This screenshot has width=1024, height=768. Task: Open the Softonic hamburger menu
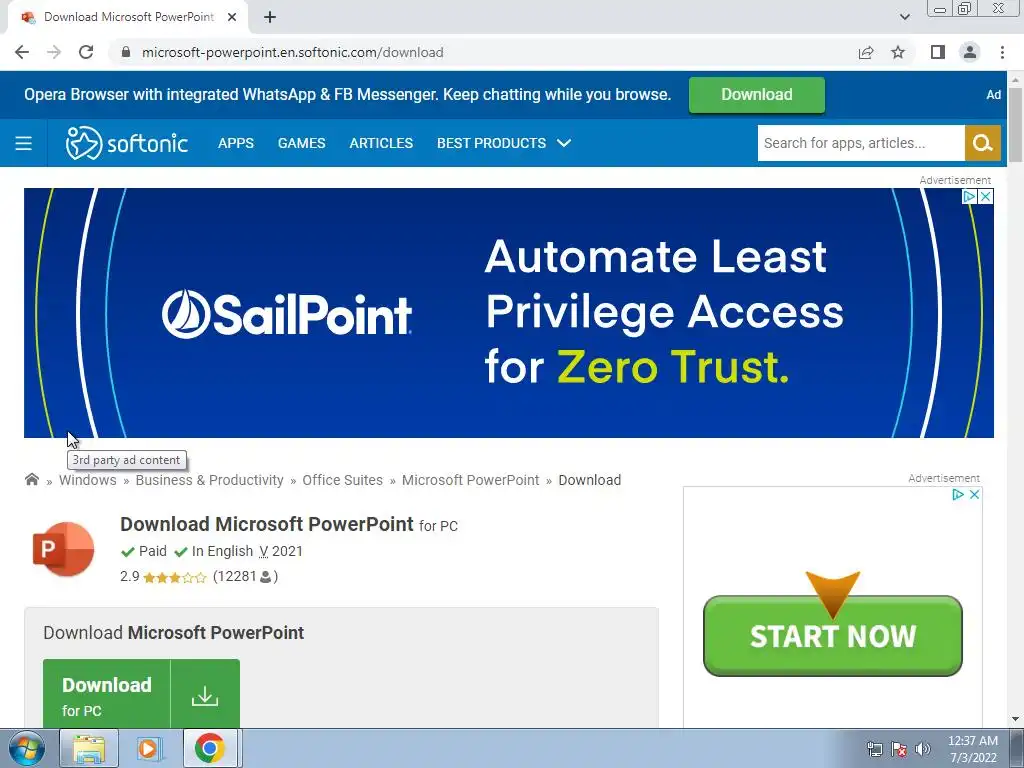pos(24,143)
